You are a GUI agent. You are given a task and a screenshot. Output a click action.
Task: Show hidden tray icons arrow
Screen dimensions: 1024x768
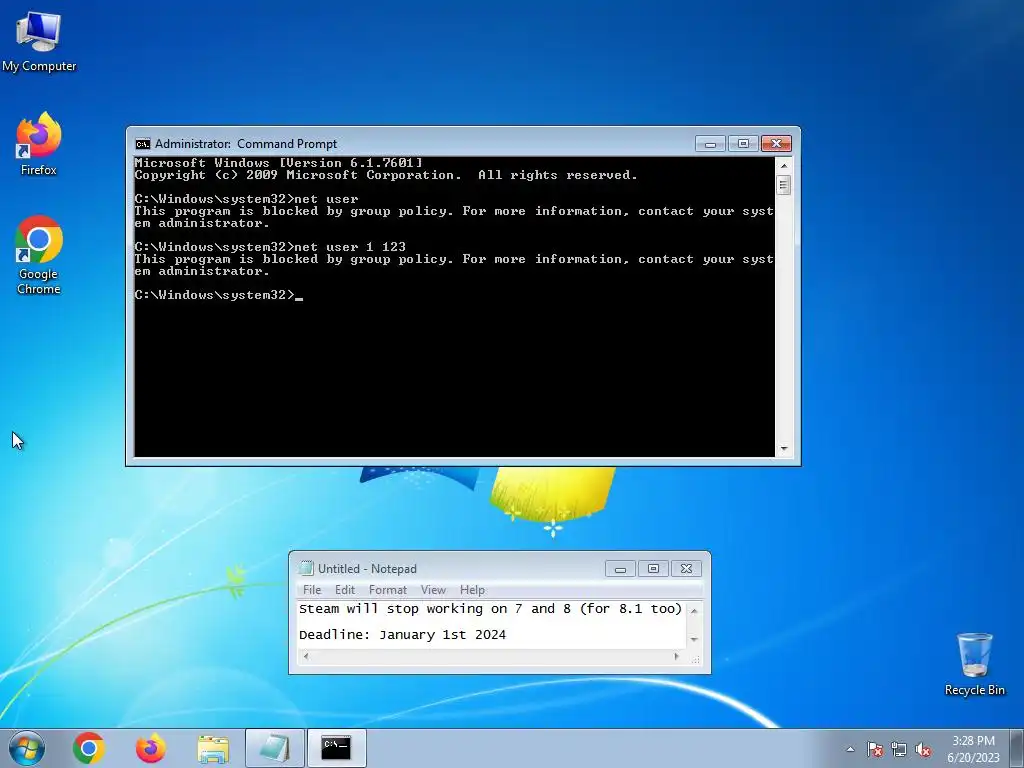click(850, 749)
